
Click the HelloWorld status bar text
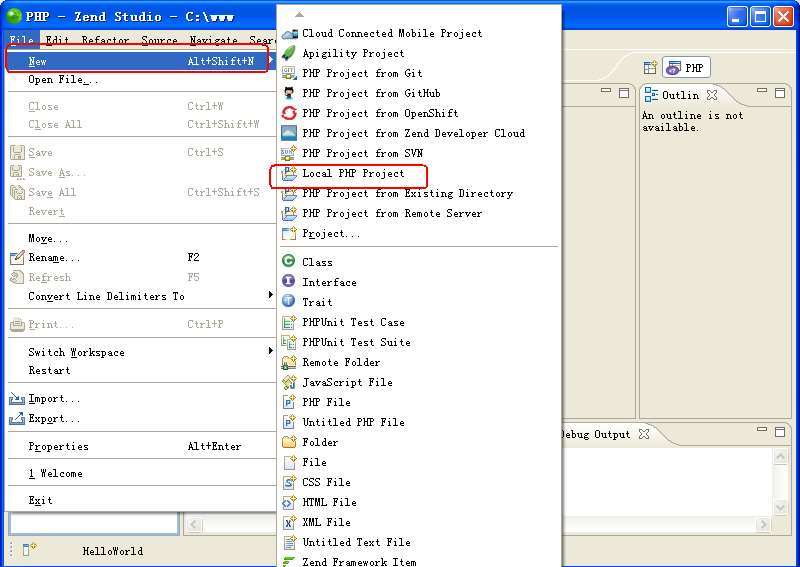113,551
